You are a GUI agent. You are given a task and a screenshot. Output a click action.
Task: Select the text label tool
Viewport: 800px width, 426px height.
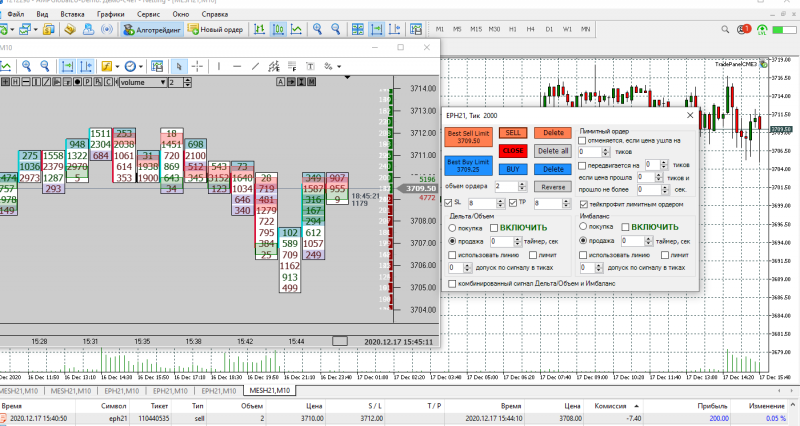point(310,66)
